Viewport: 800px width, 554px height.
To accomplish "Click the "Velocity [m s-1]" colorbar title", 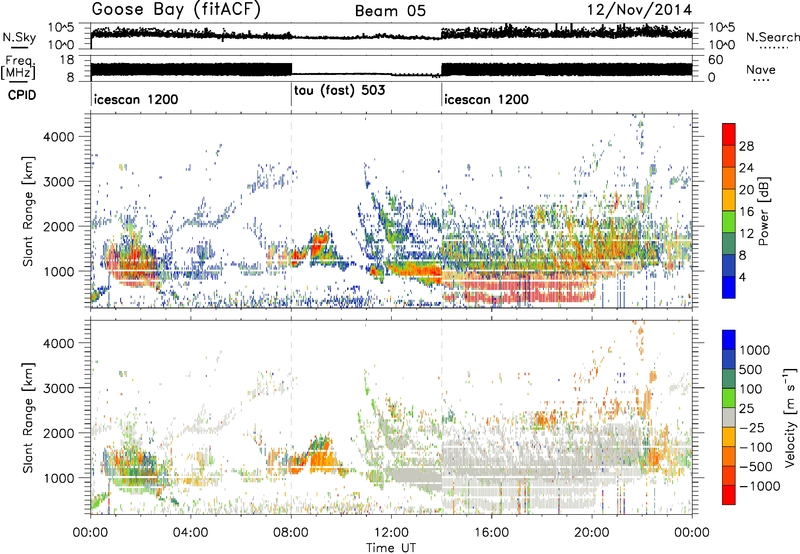I will coord(790,417).
